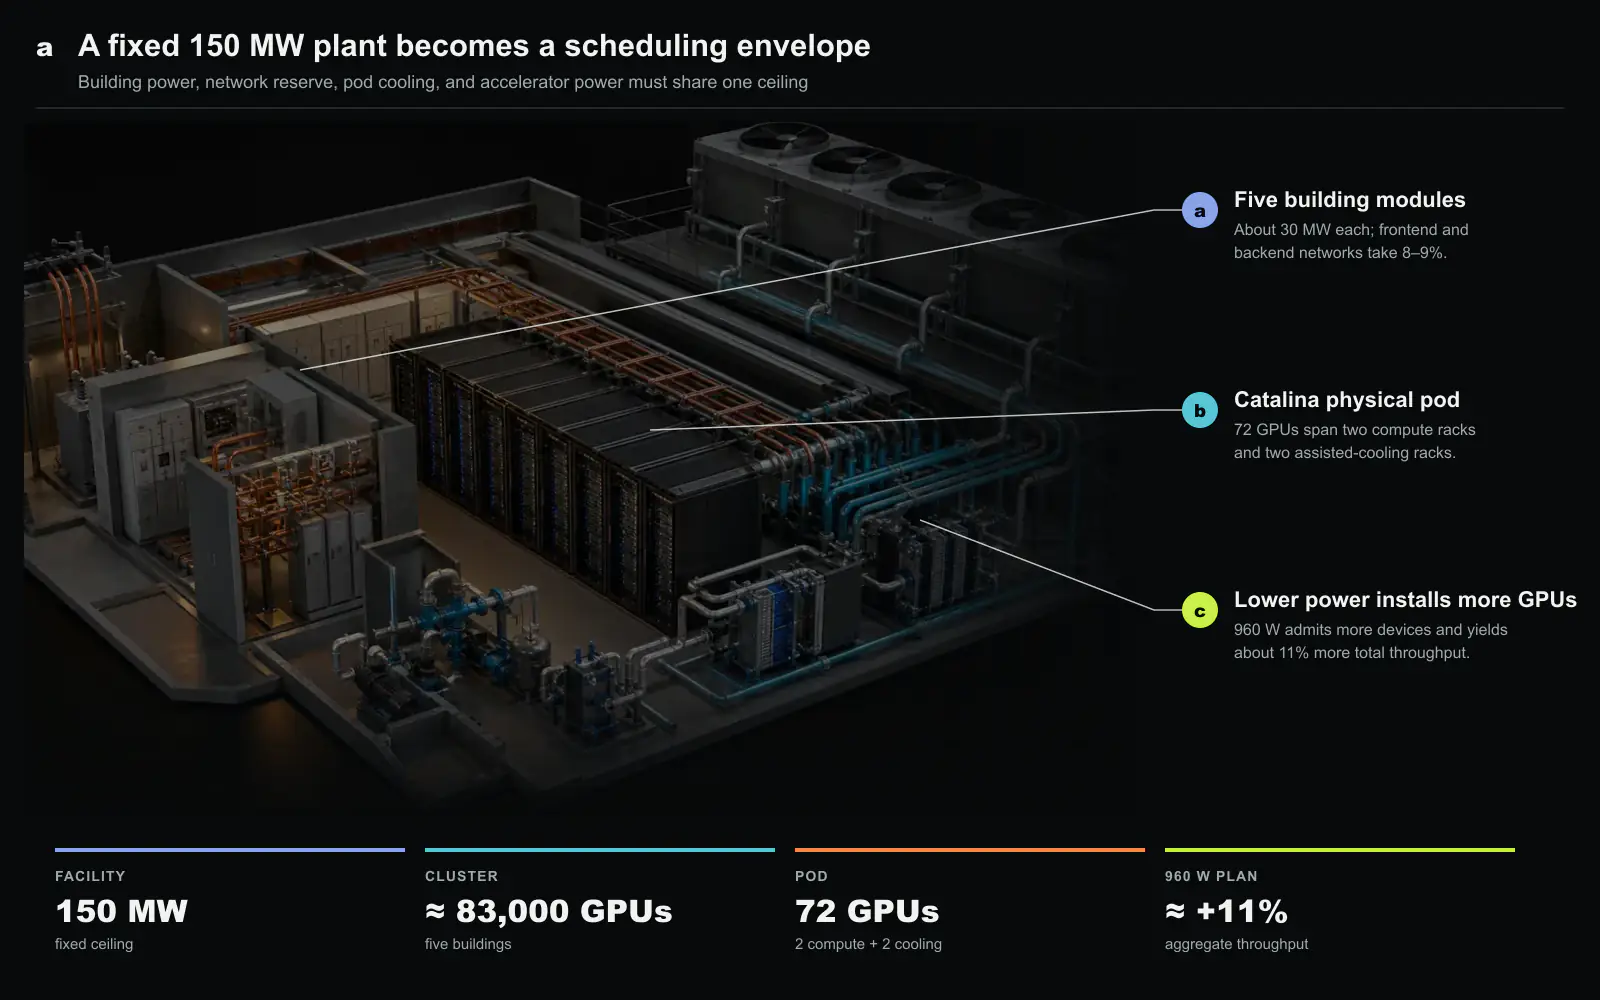Click the purple circle marker labeled a
1600x1000 pixels.
click(1200, 210)
